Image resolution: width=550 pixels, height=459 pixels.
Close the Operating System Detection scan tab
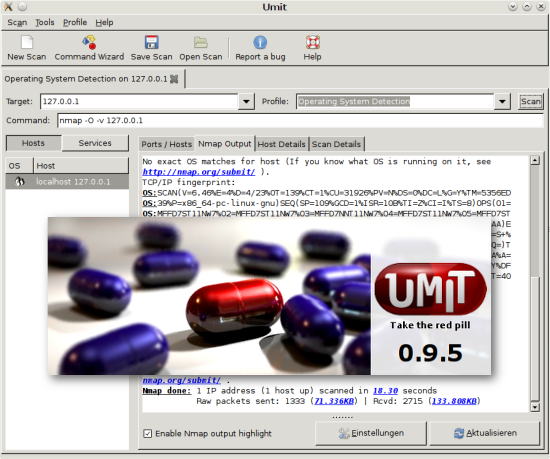174,79
